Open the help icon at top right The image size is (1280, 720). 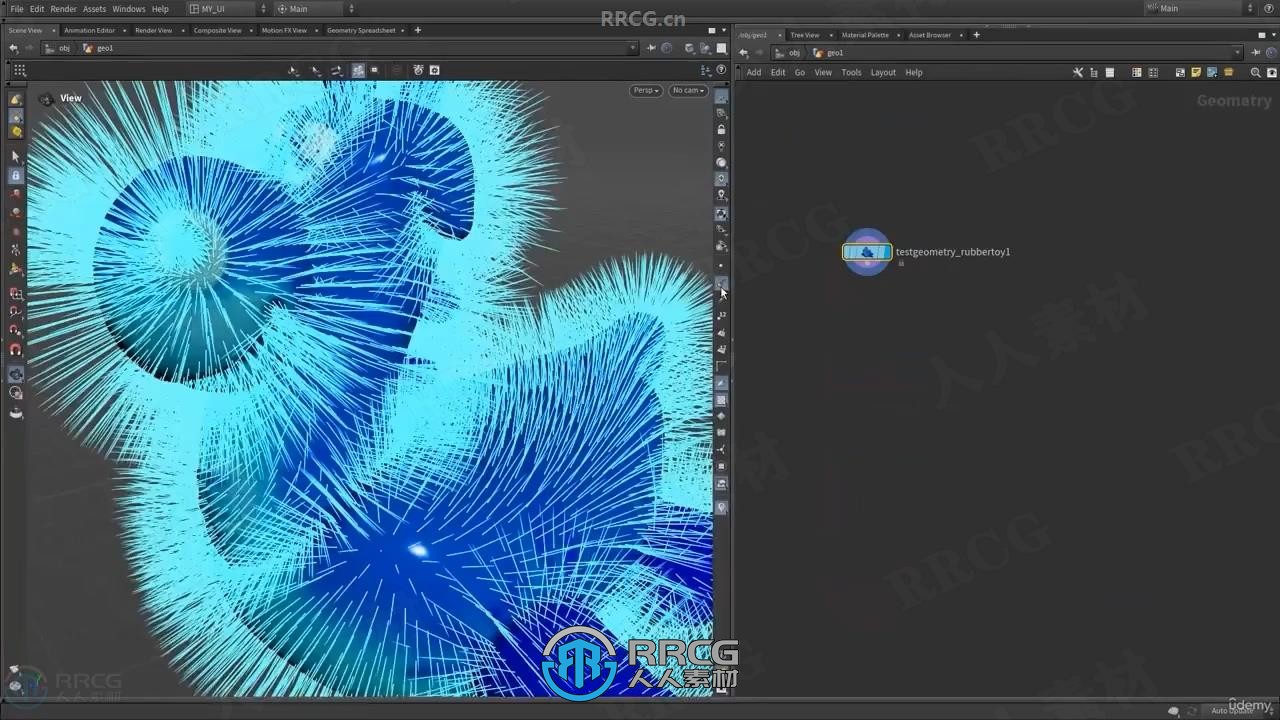[x=1270, y=8]
